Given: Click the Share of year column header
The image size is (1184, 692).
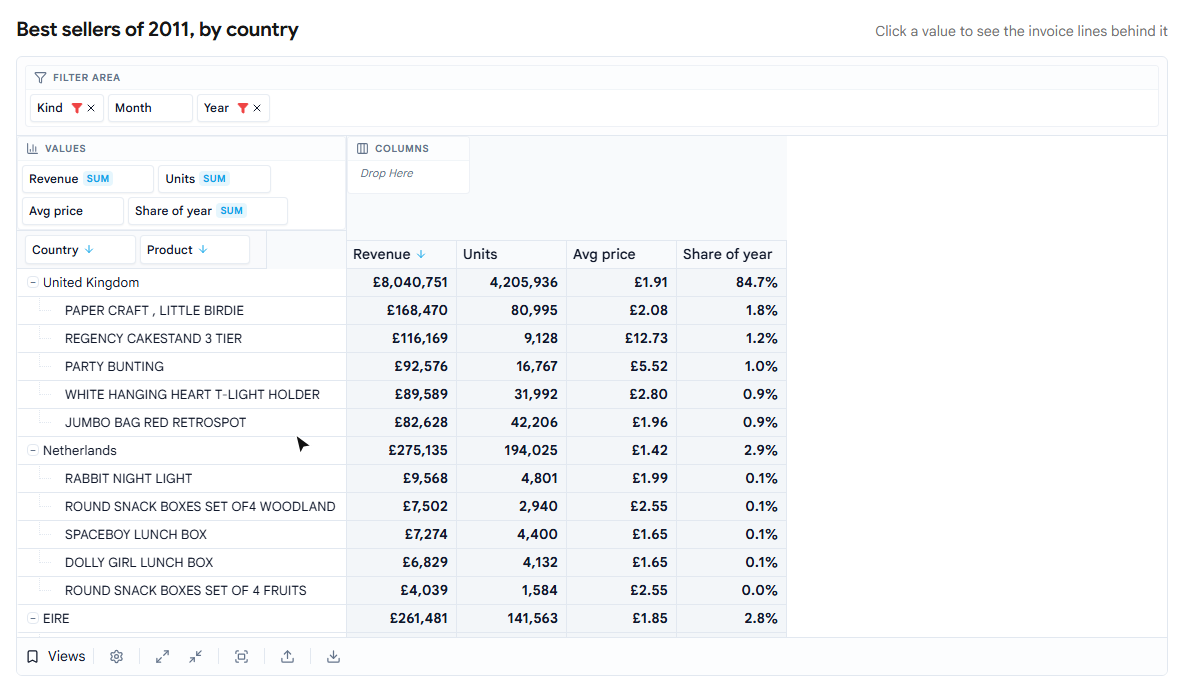Looking at the screenshot, I should [731, 255].
